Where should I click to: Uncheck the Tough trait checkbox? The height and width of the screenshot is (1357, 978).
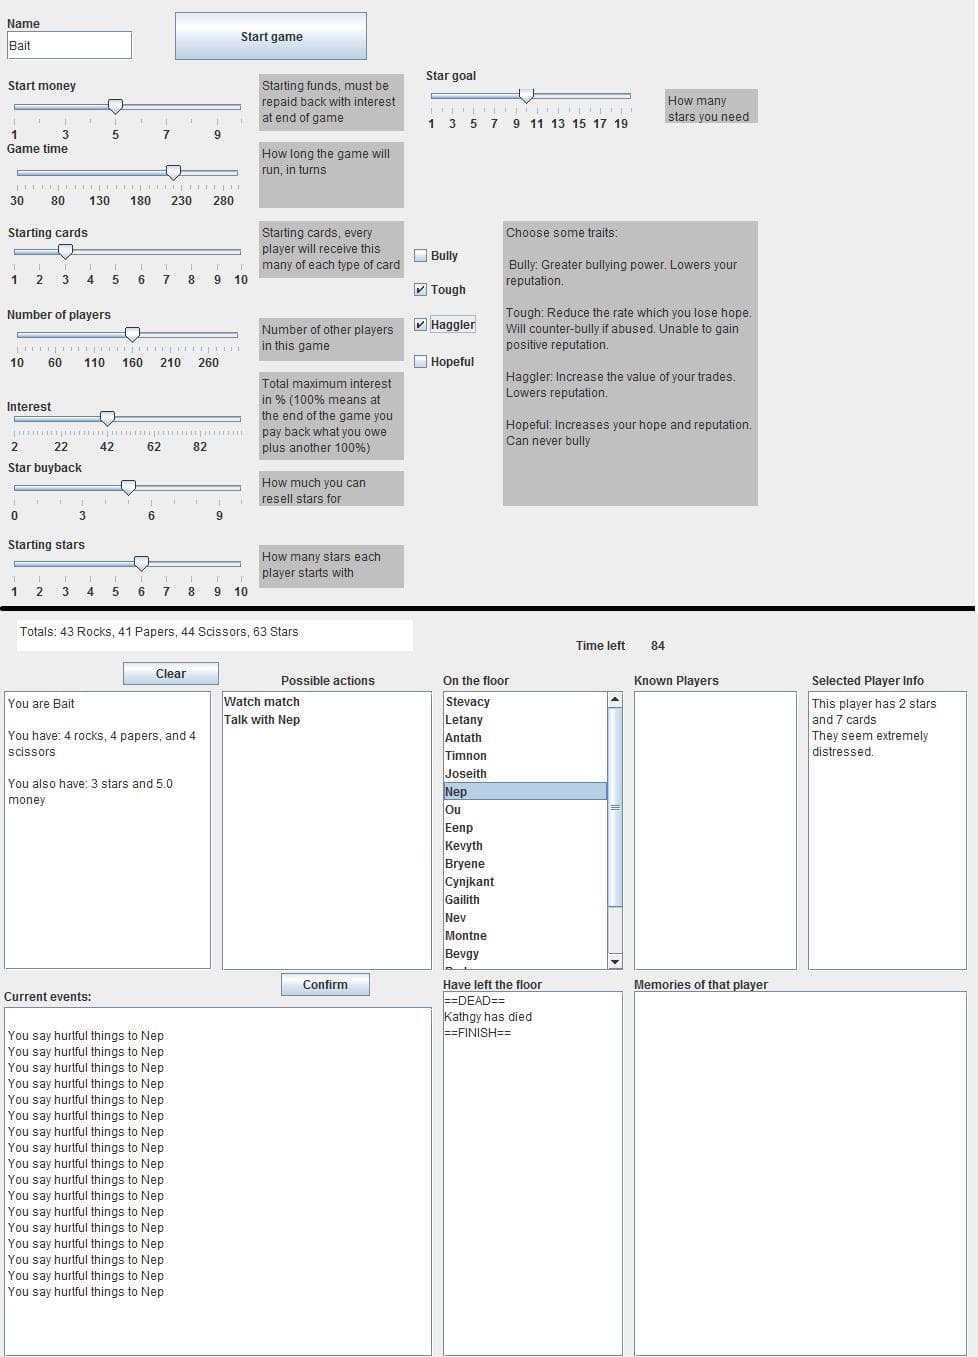pyautogui.click(x=421, y=290)
